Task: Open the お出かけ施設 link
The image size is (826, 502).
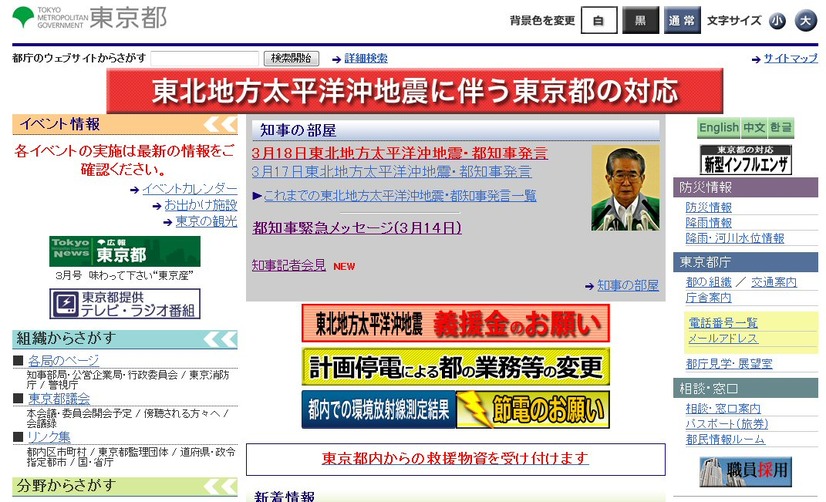Action: point(201,205)
